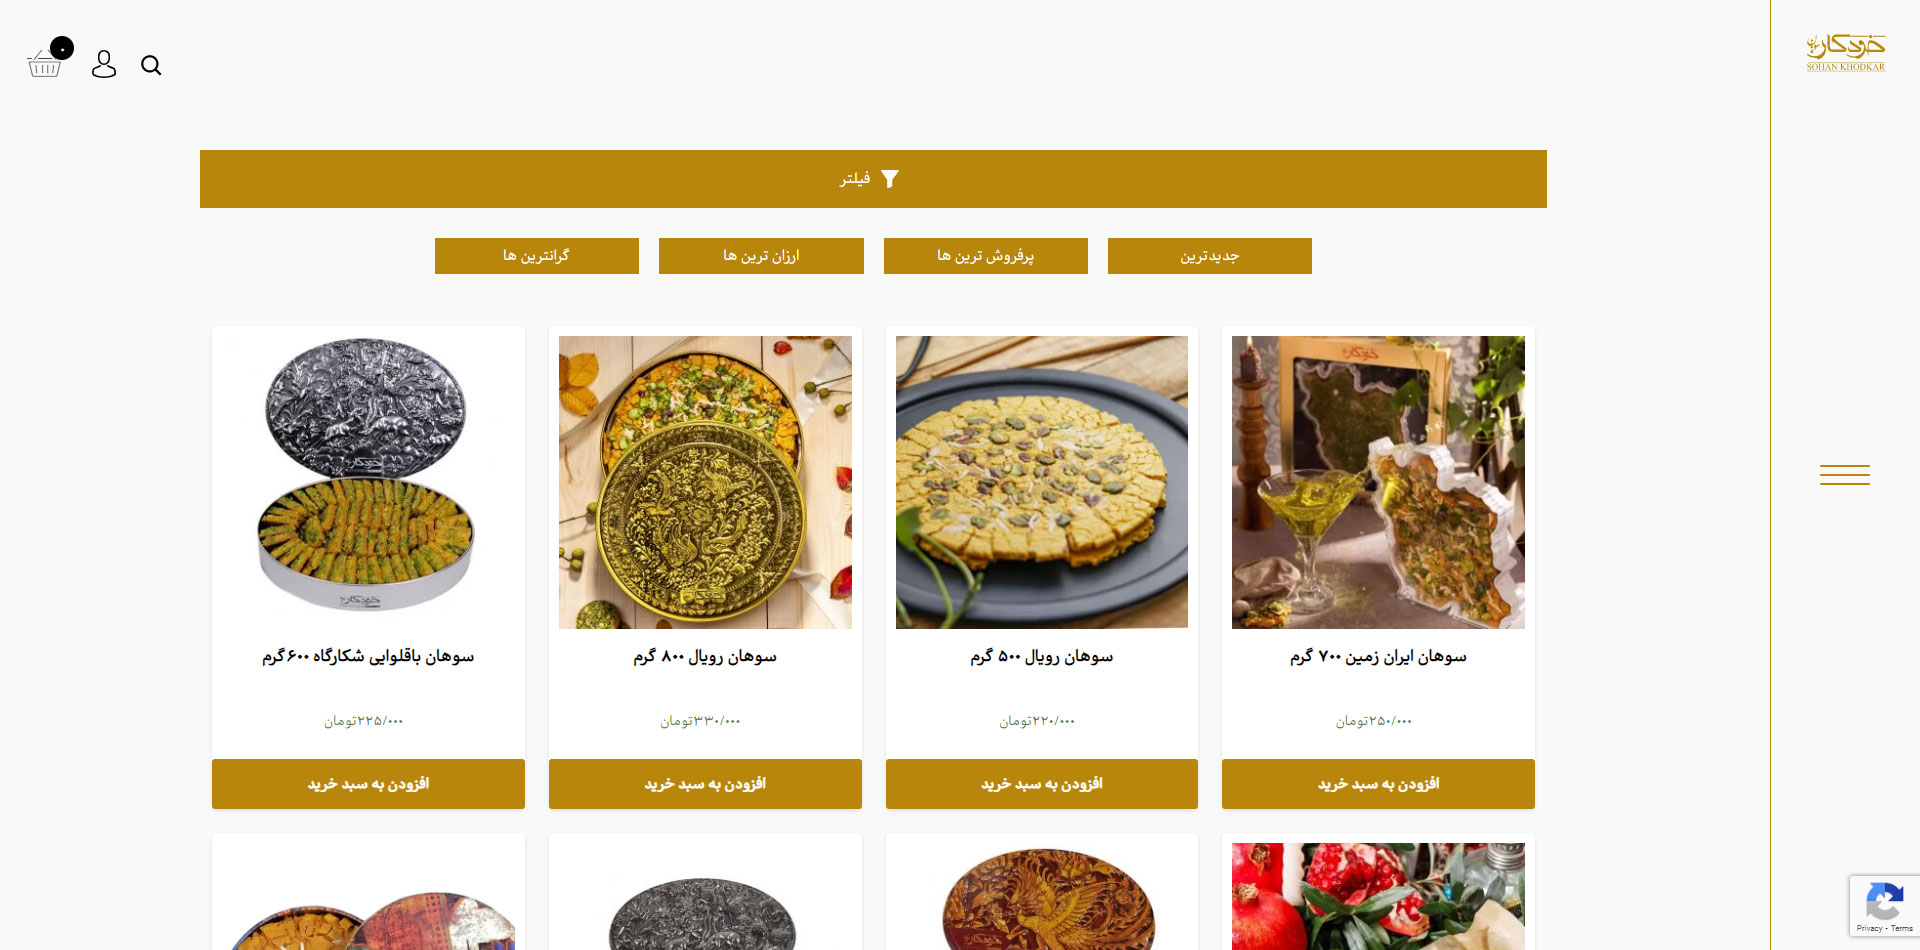The height and width of the screenshot is (950, 1920).
Task: Sort by پرفروش ترین ها (best-selling)
Action: point(986,256)
